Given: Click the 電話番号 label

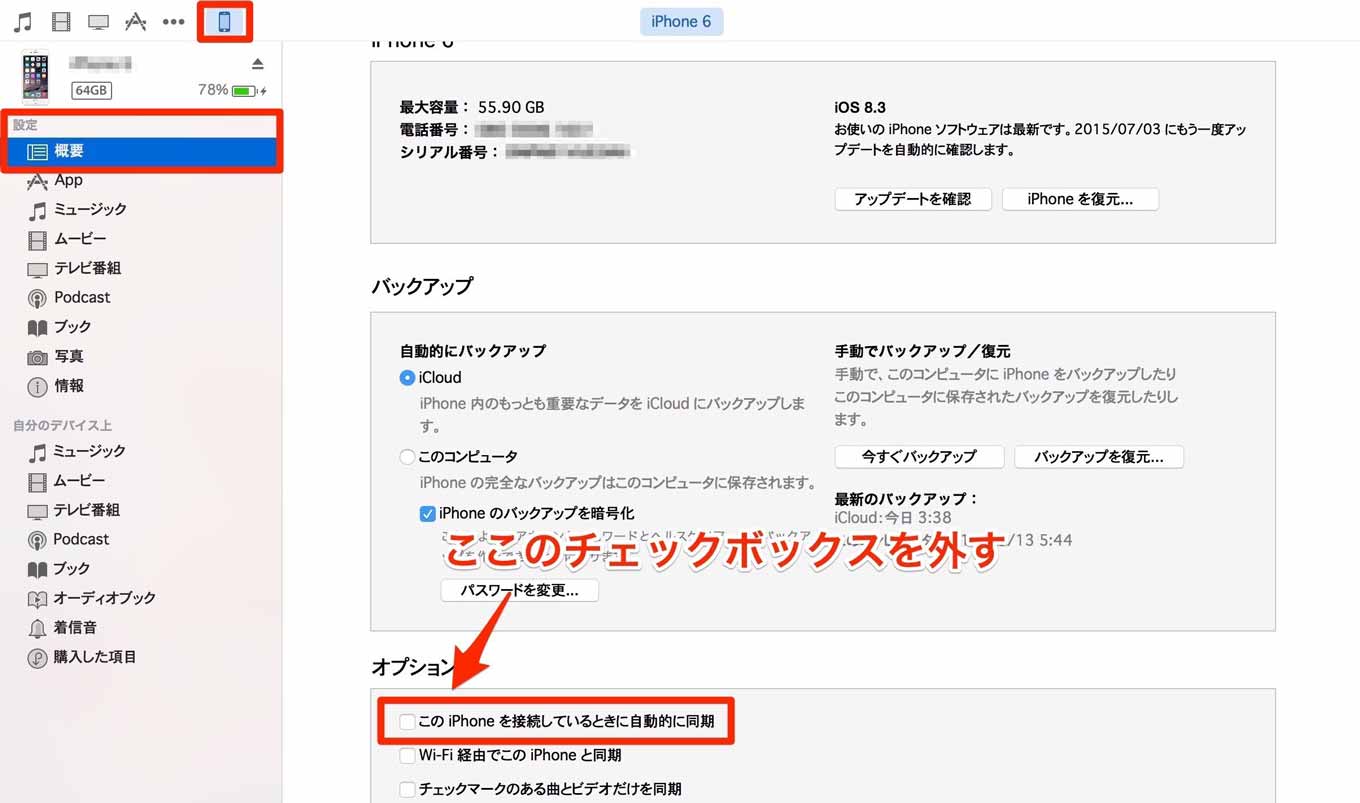Looking at the screenshot, I should 435,130.
